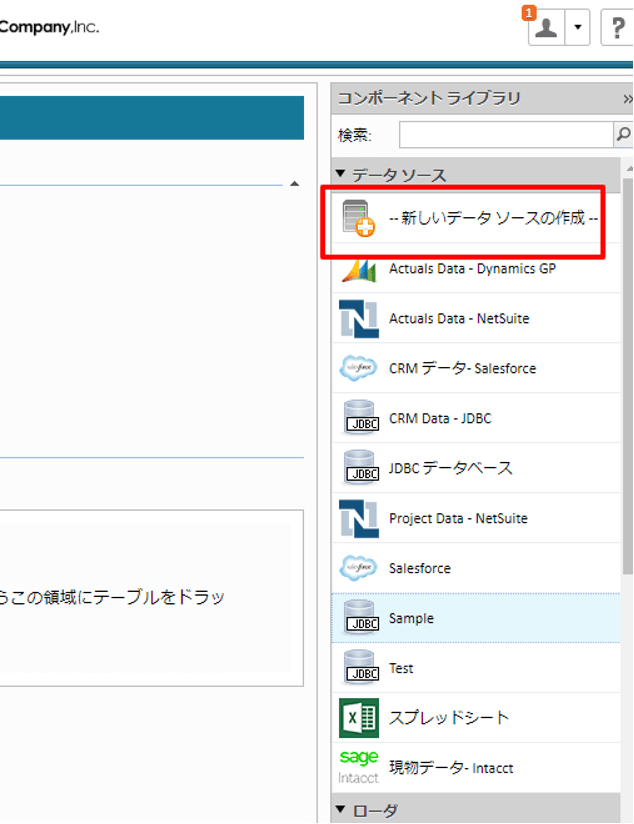The height and width of the screenshot is (824, 634).
Task: Select 現物データ- Intacct text
Action: 451,768
